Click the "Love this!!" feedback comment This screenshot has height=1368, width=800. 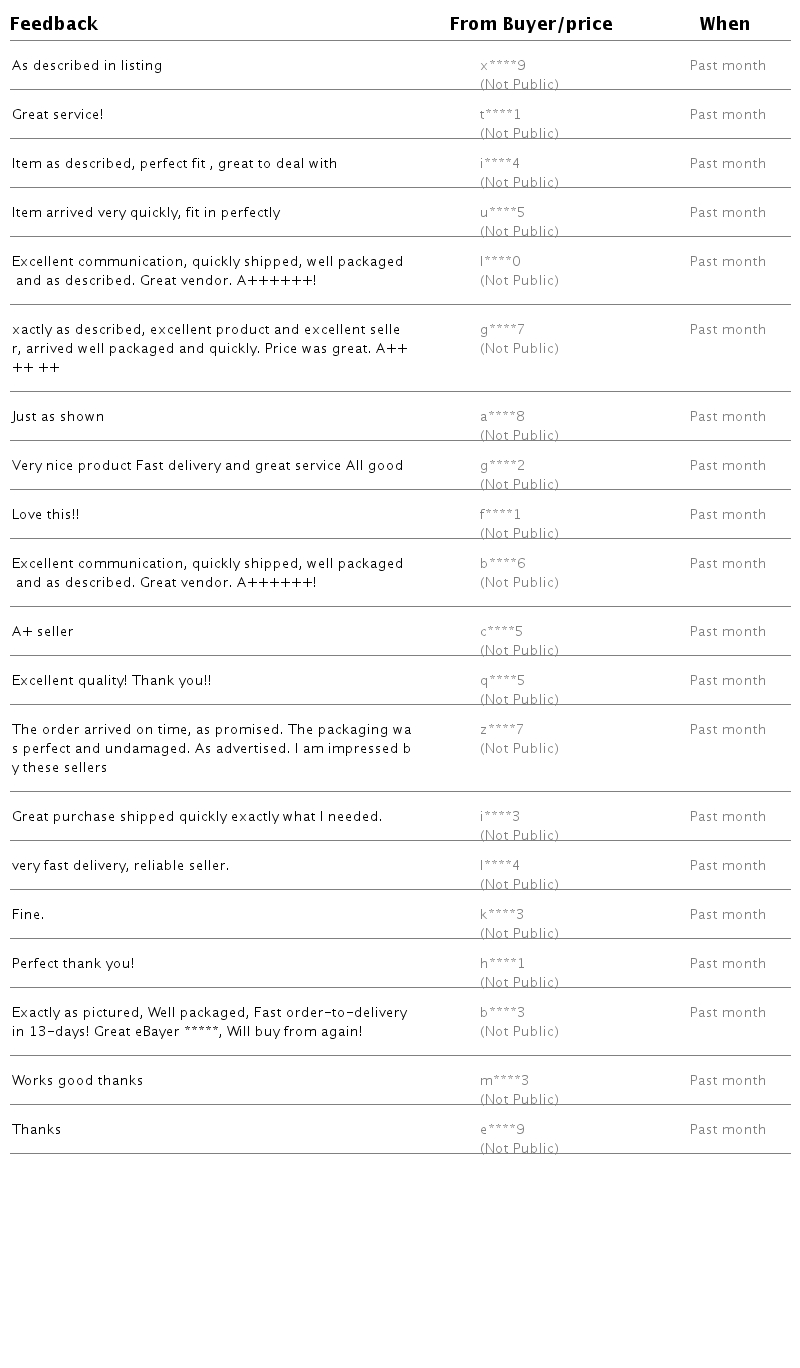(x=46, y=515)
